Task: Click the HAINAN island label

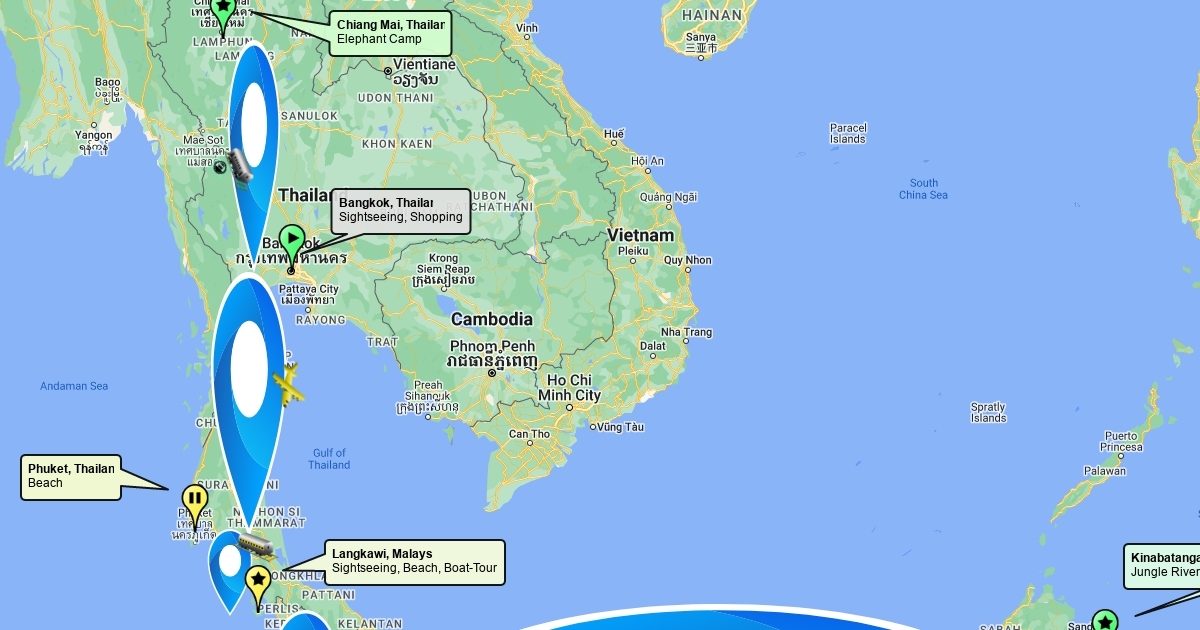Action: pos(711,15)
